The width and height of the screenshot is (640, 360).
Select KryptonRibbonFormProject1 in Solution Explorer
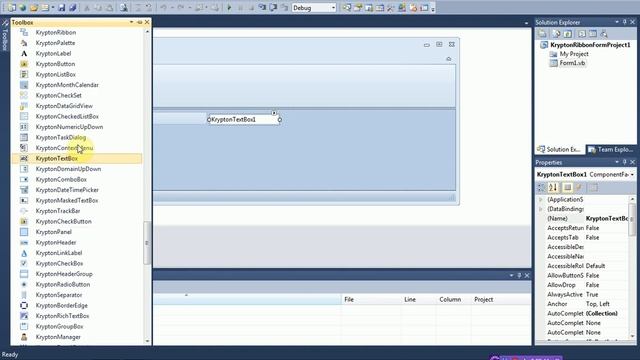[x=590, y=45]
